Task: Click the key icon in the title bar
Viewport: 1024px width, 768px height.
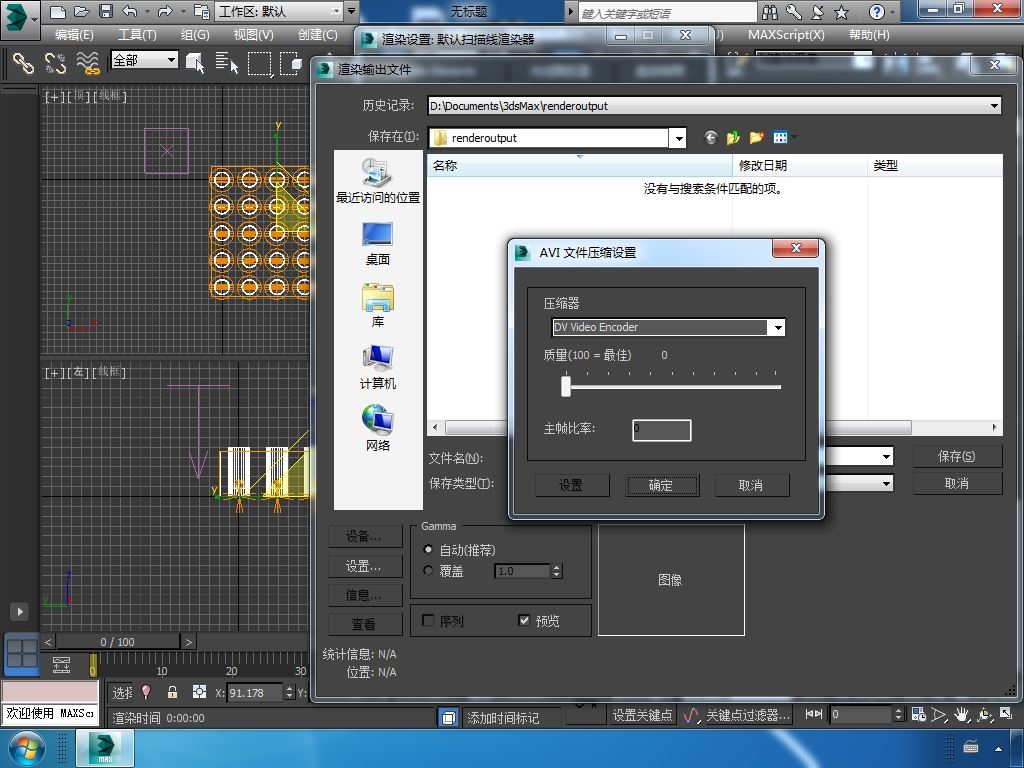Action: pyautogui.click(x=793, y=12)
